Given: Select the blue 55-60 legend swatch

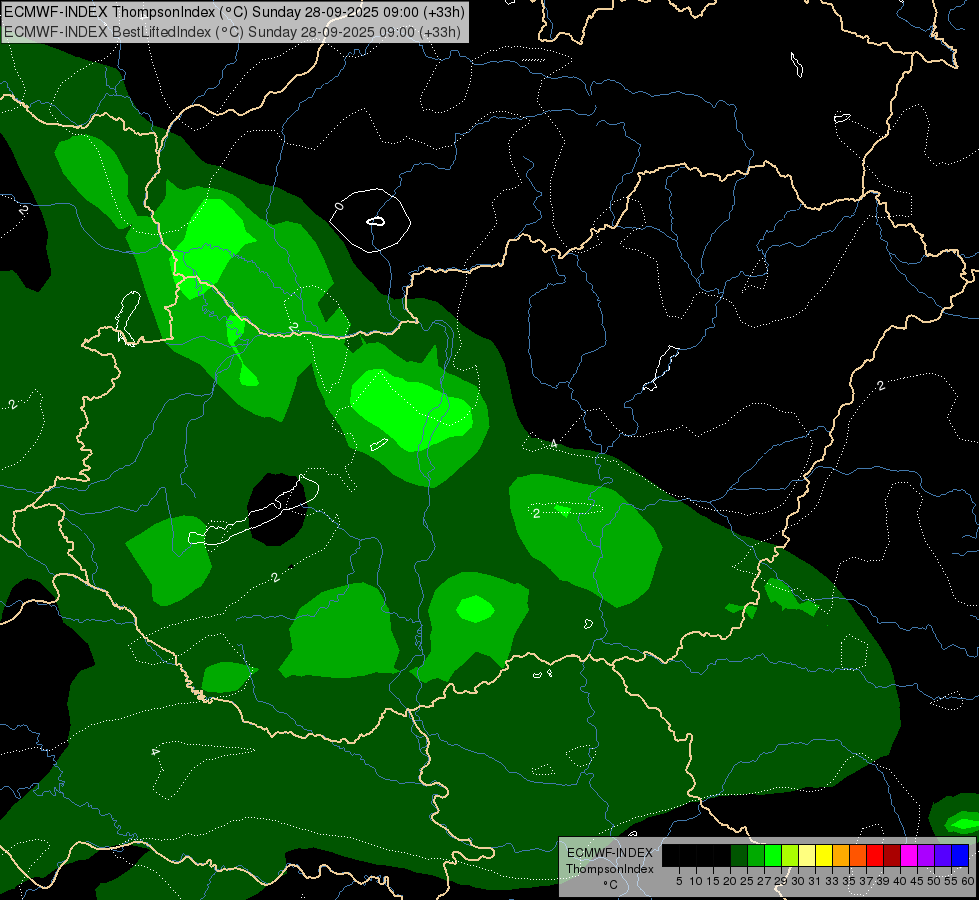Looking at the screenshot, I should 960,855.
